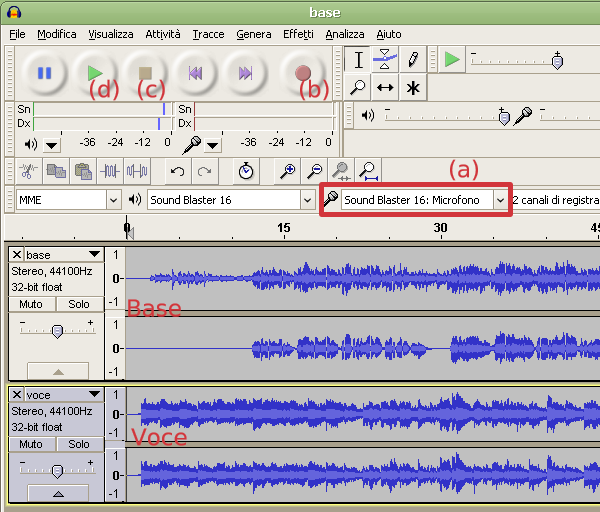Viewport: 600px width, 512px height.
Task: Select the Time Shift tool
Action: [385, 88]
